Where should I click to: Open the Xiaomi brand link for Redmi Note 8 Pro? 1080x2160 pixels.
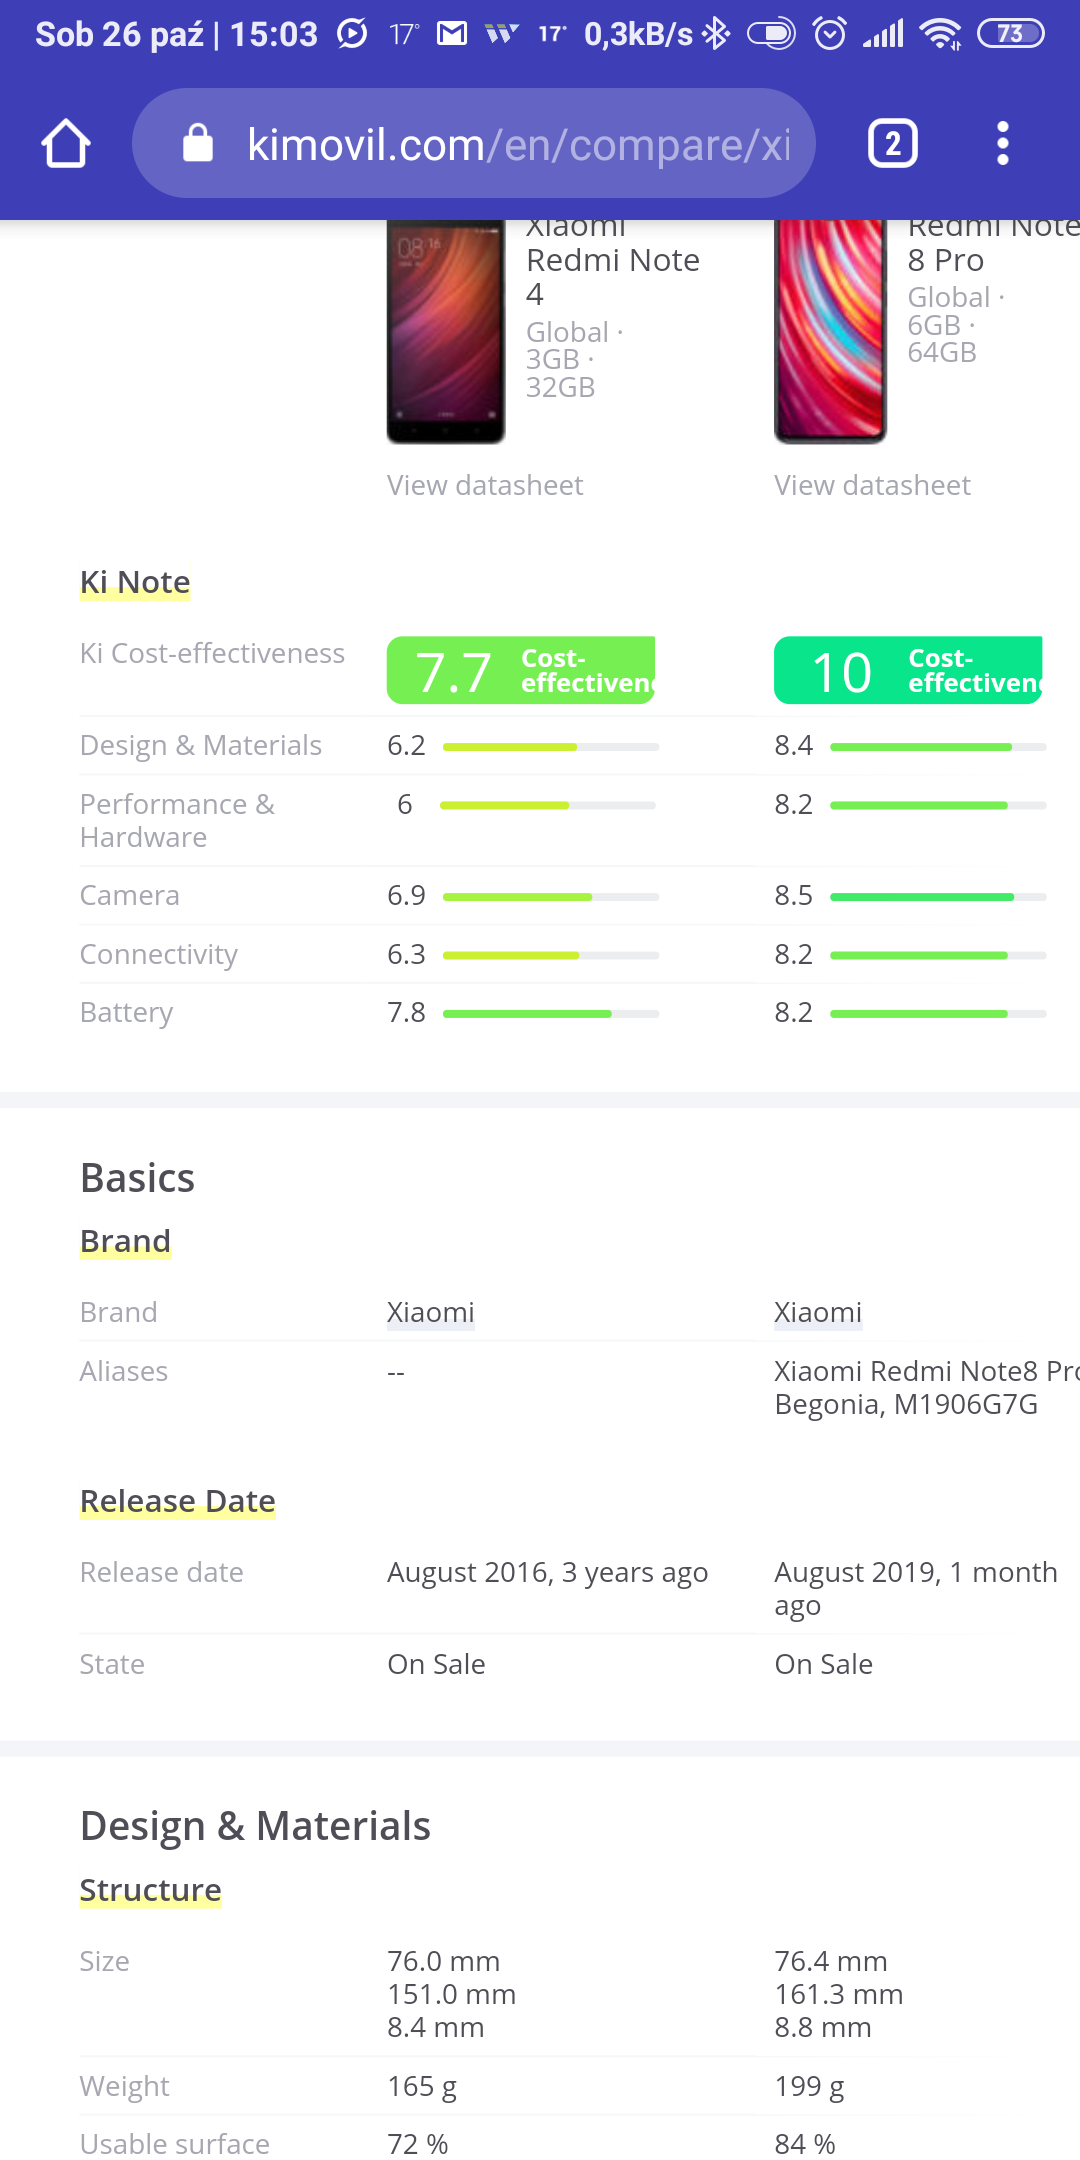pyautogui.click(x=818, y=1313)
